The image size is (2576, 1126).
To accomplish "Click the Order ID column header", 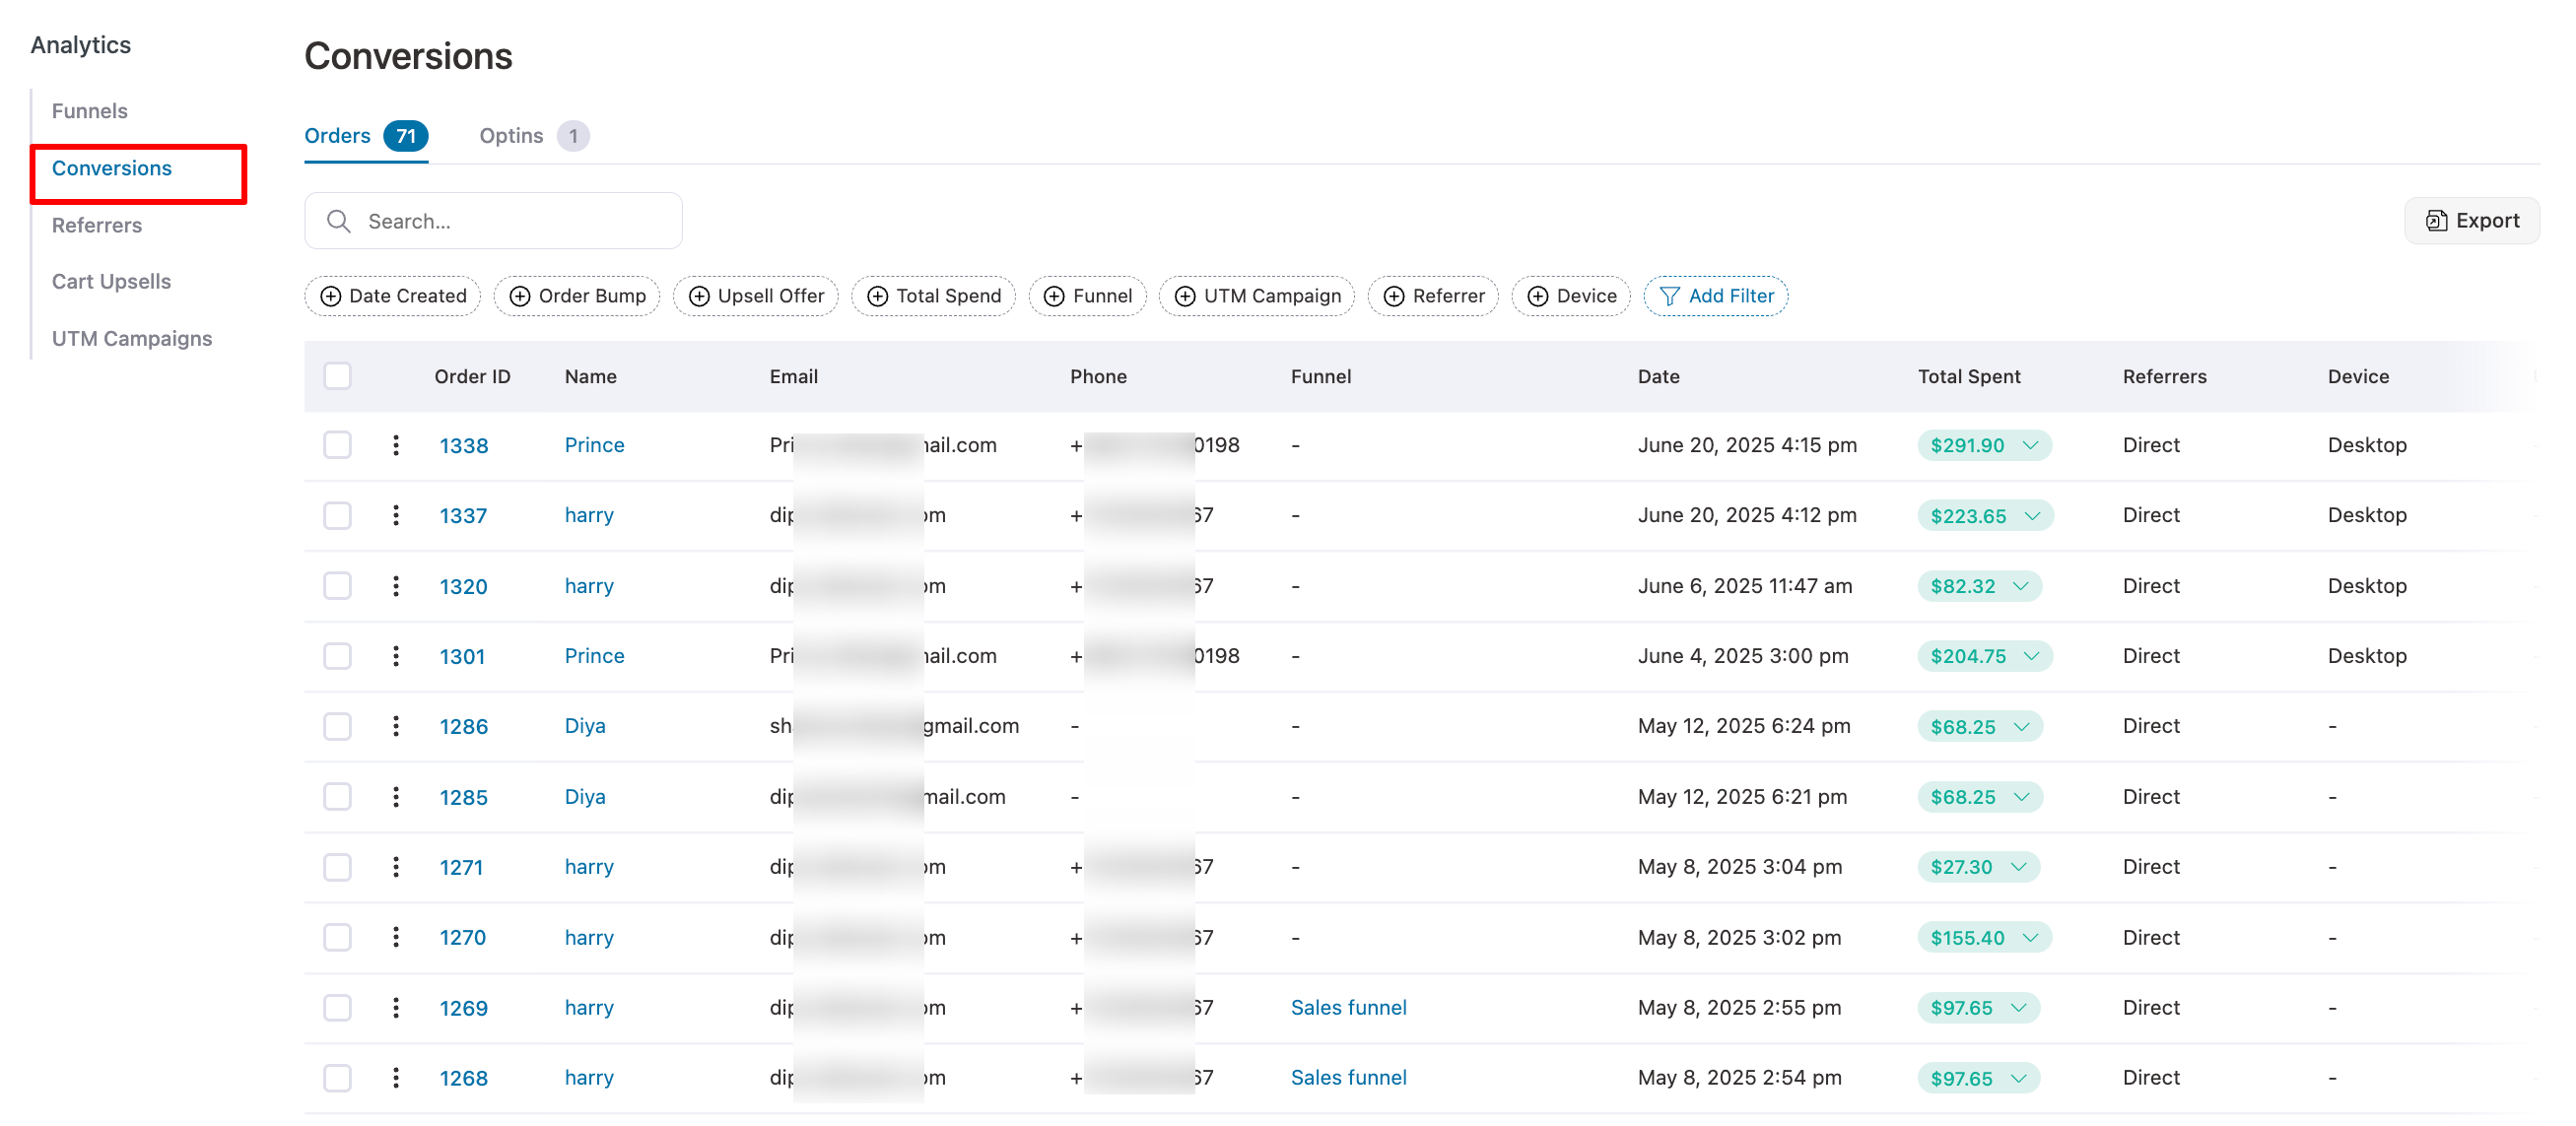I will pyautogui.click(x=472, y=377).
